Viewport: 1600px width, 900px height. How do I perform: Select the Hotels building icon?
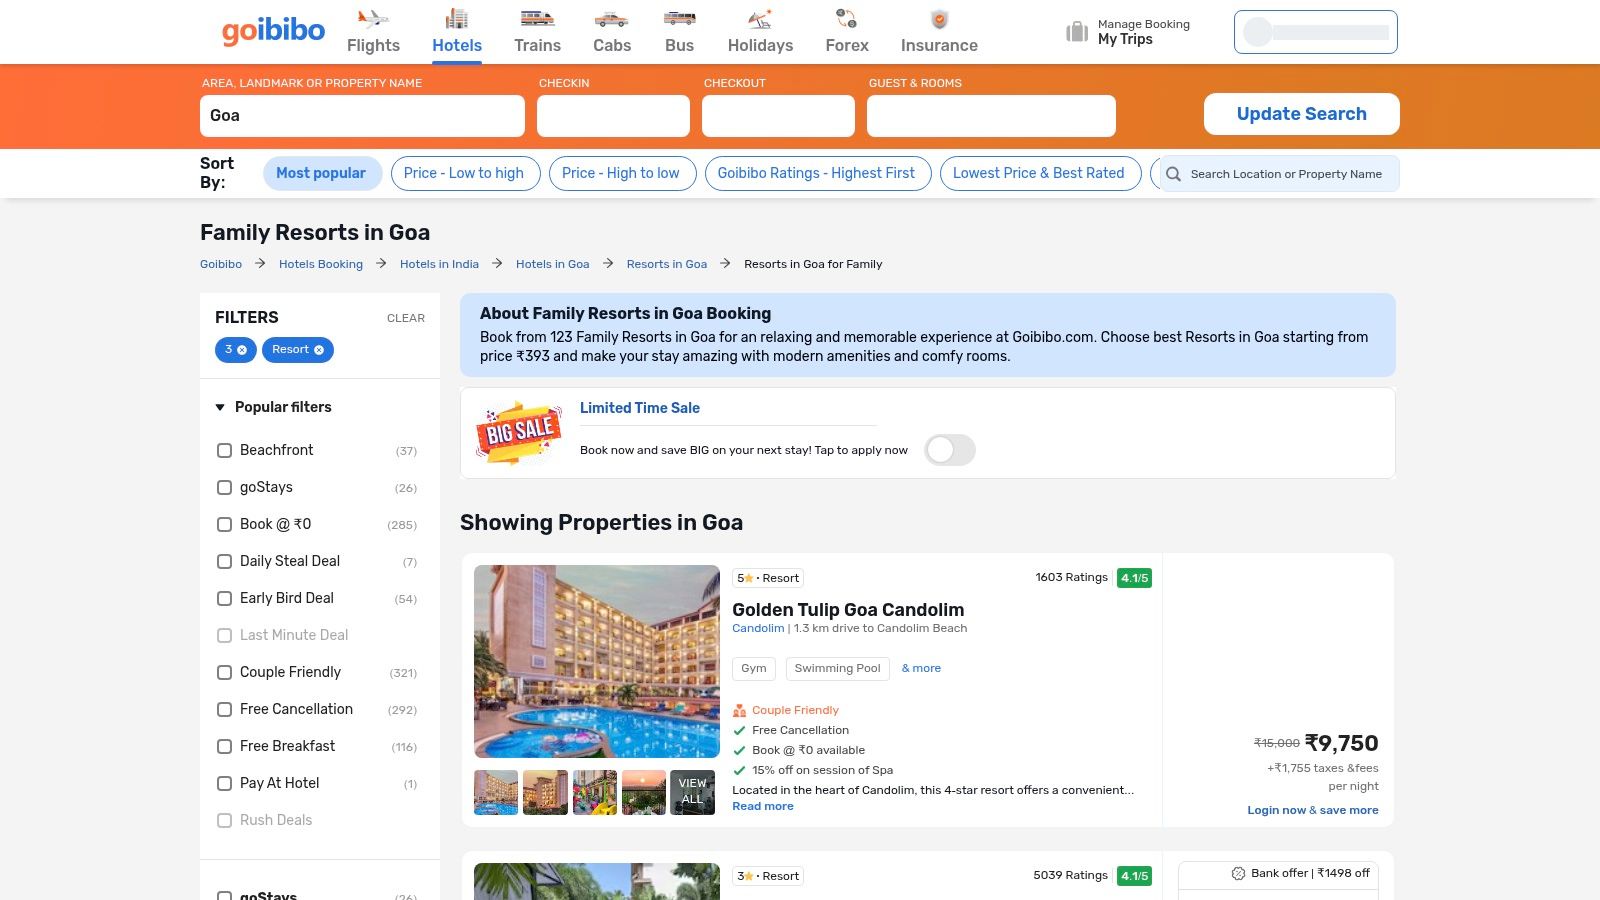(x=457, y=18)
